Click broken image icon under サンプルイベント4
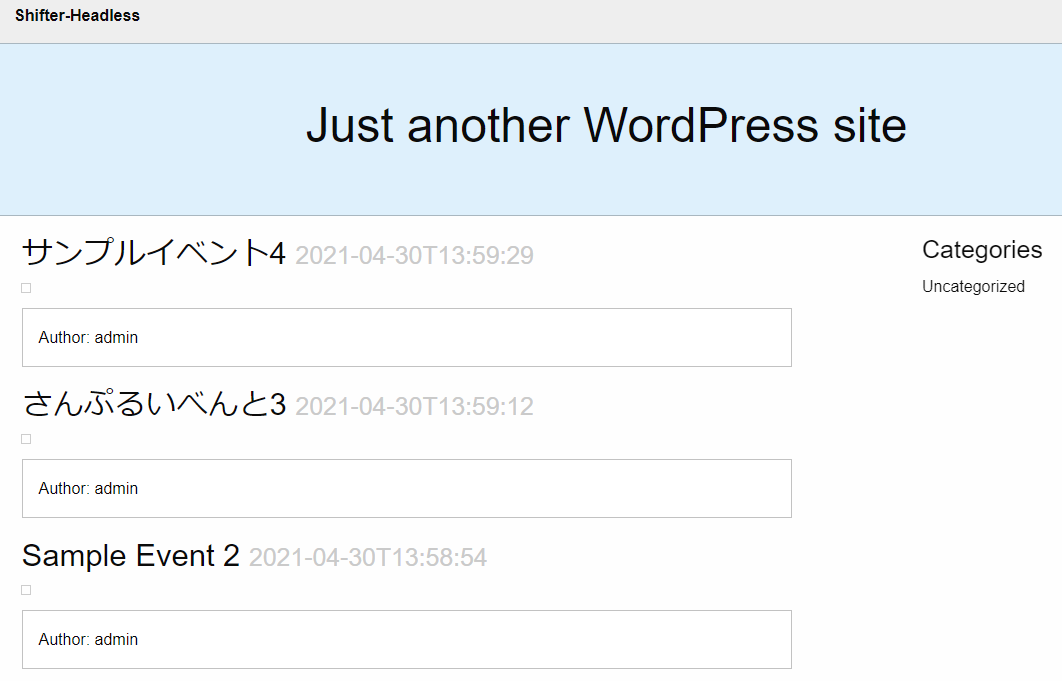 click(x=26, y=288)
